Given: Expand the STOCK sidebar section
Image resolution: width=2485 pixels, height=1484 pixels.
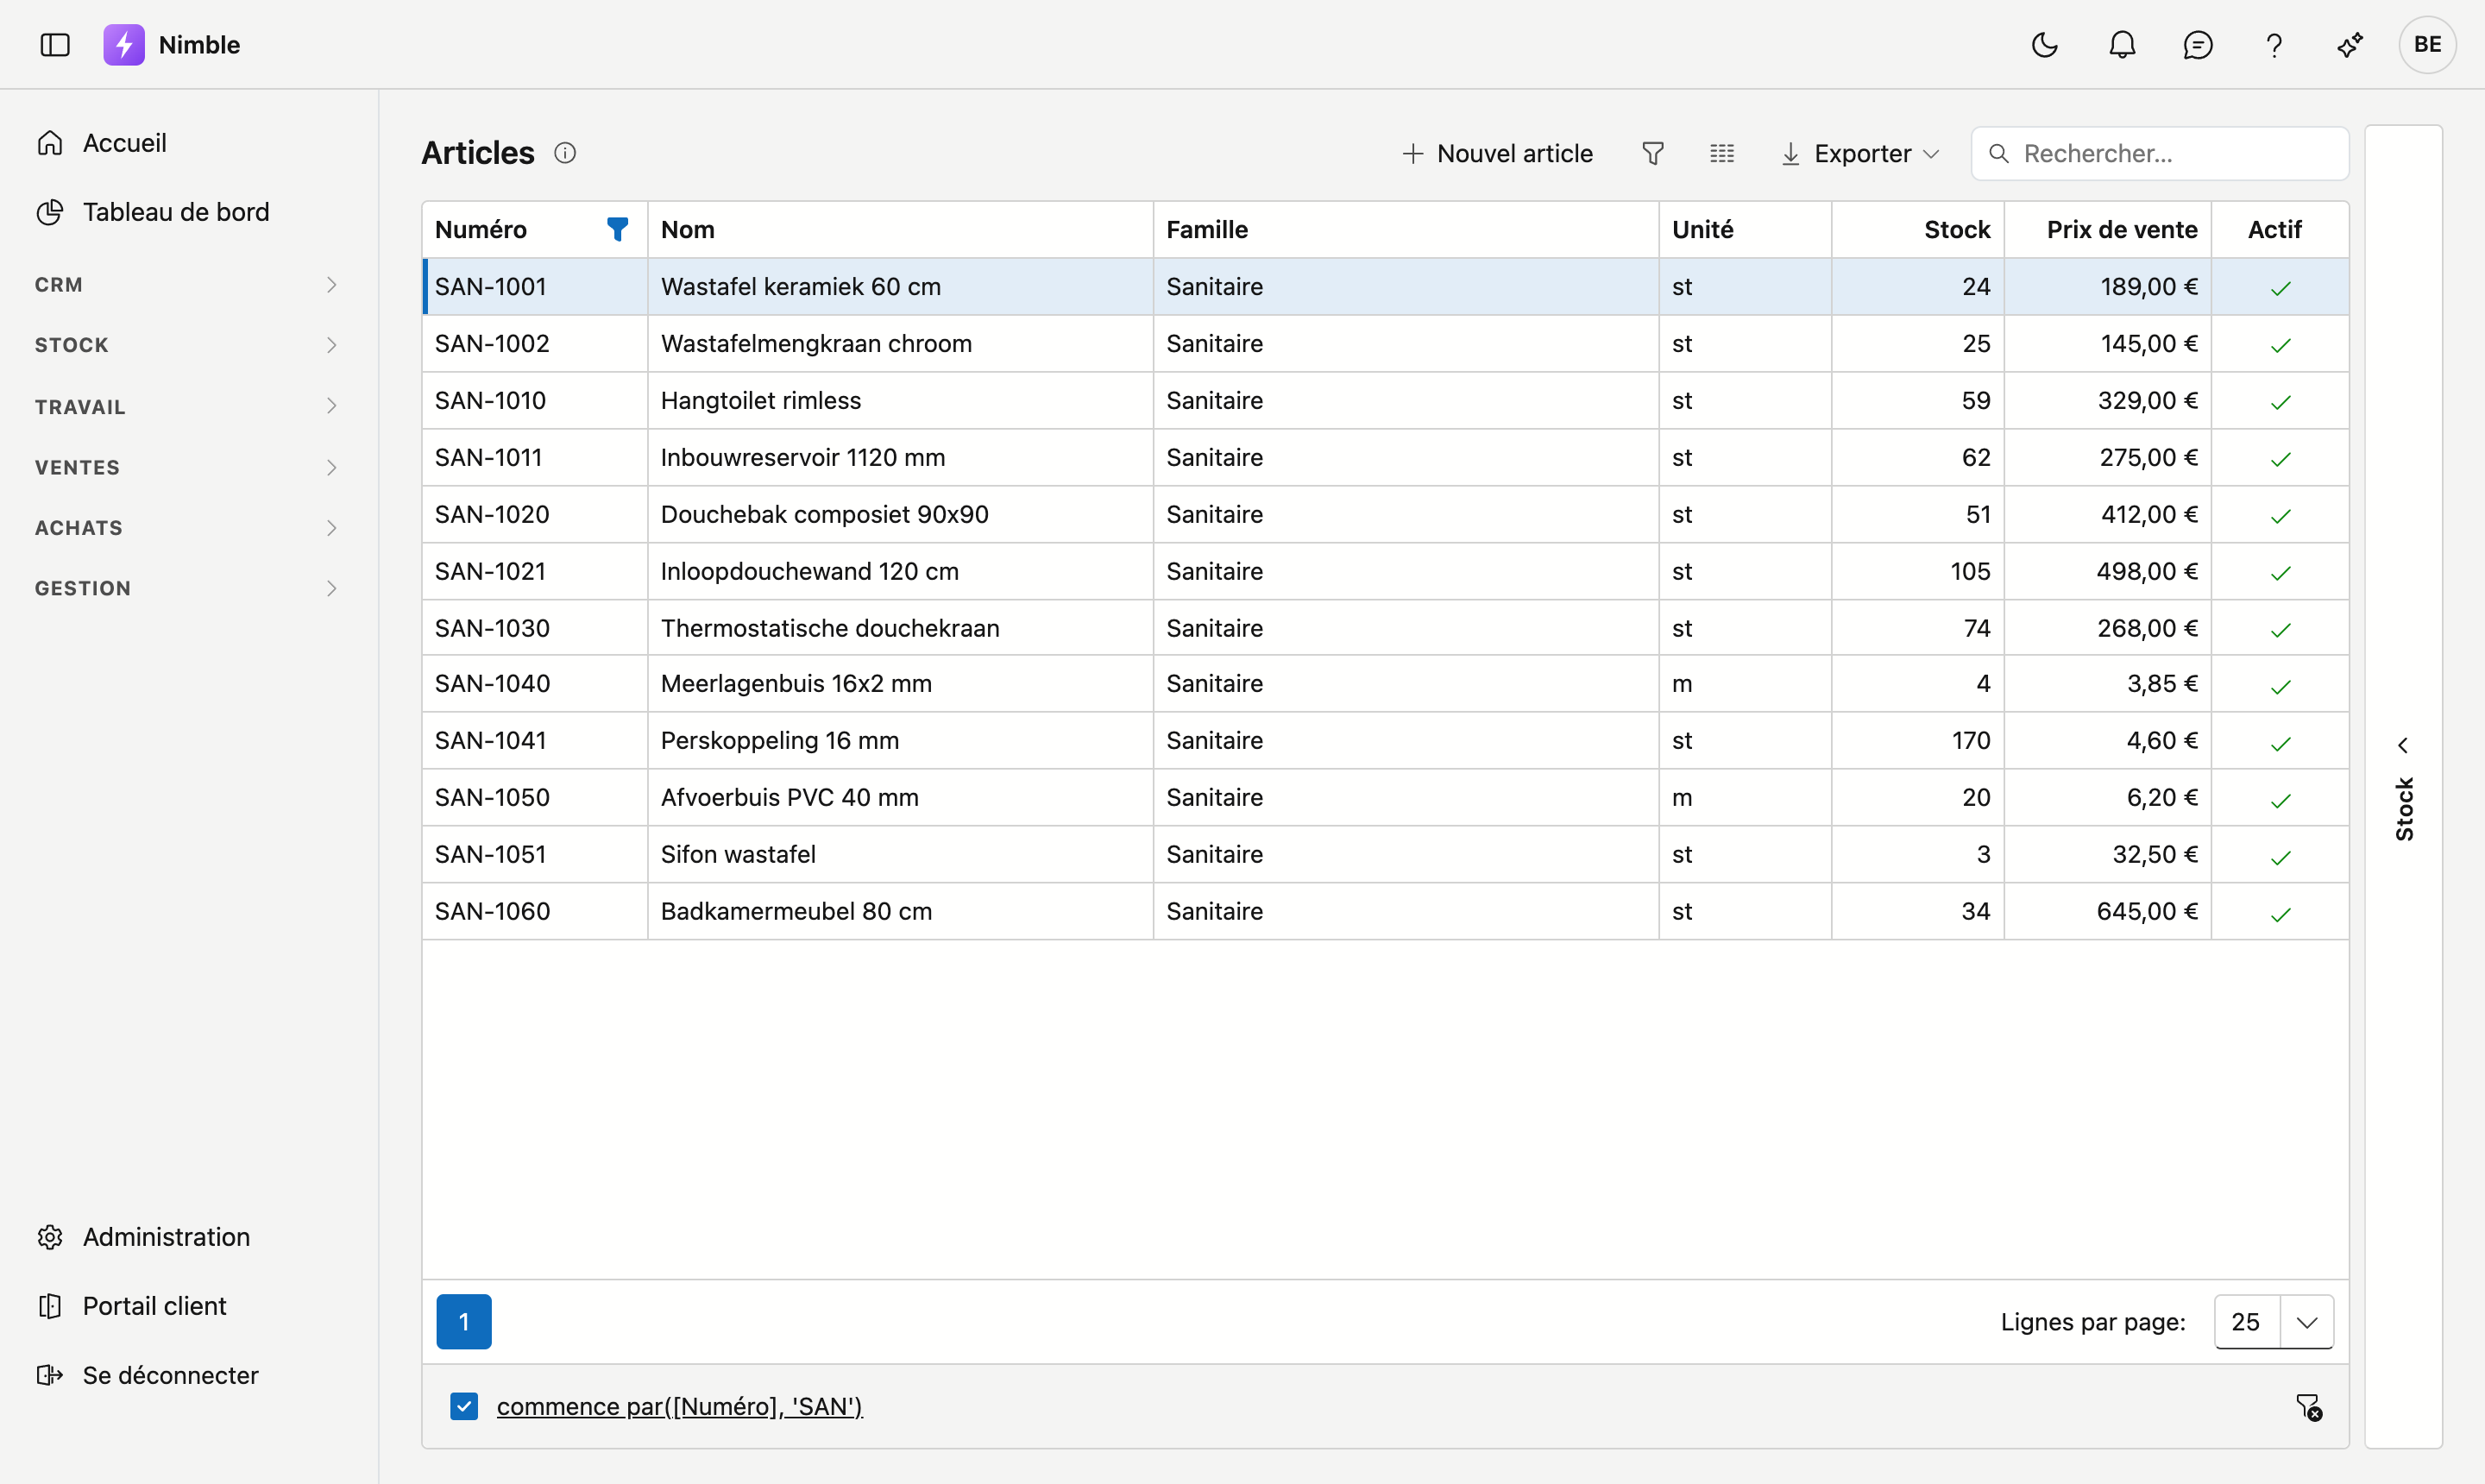Looking at the screenshot, I should coord(188,345).
